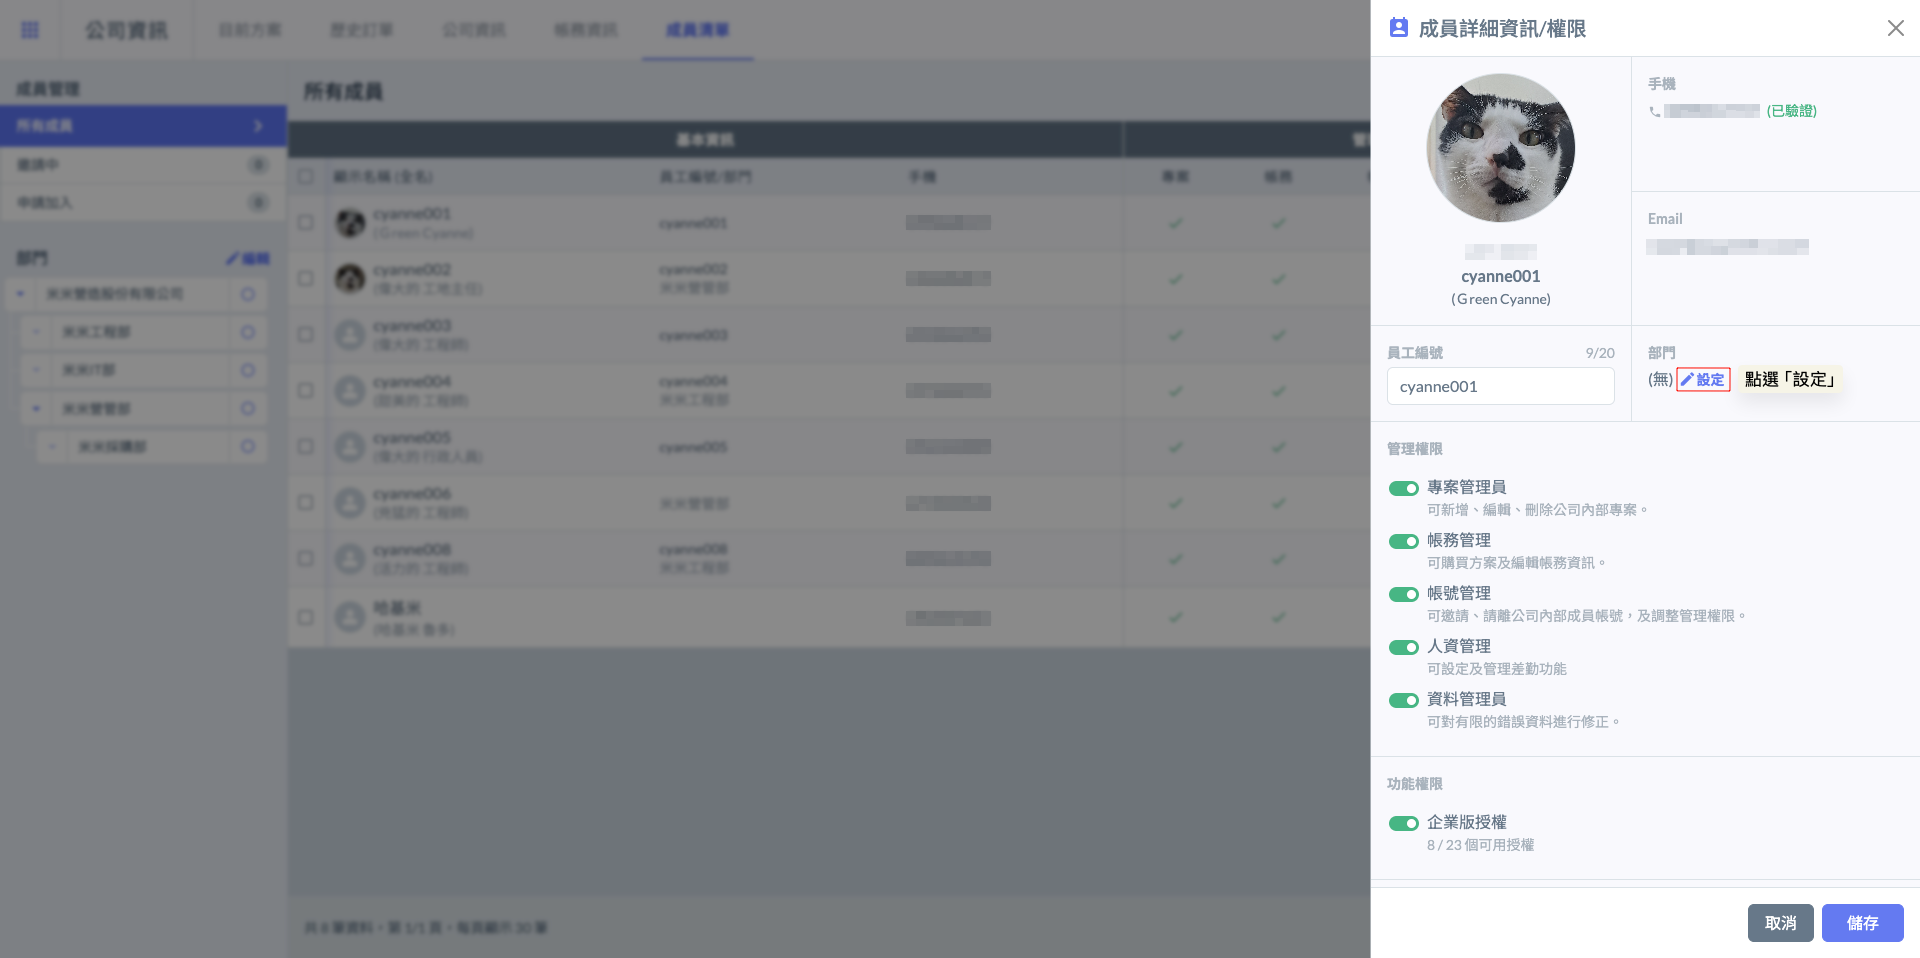1920x958 pixels.
Task: Save changes with the 儲存 button
Action: (1861, 923)
